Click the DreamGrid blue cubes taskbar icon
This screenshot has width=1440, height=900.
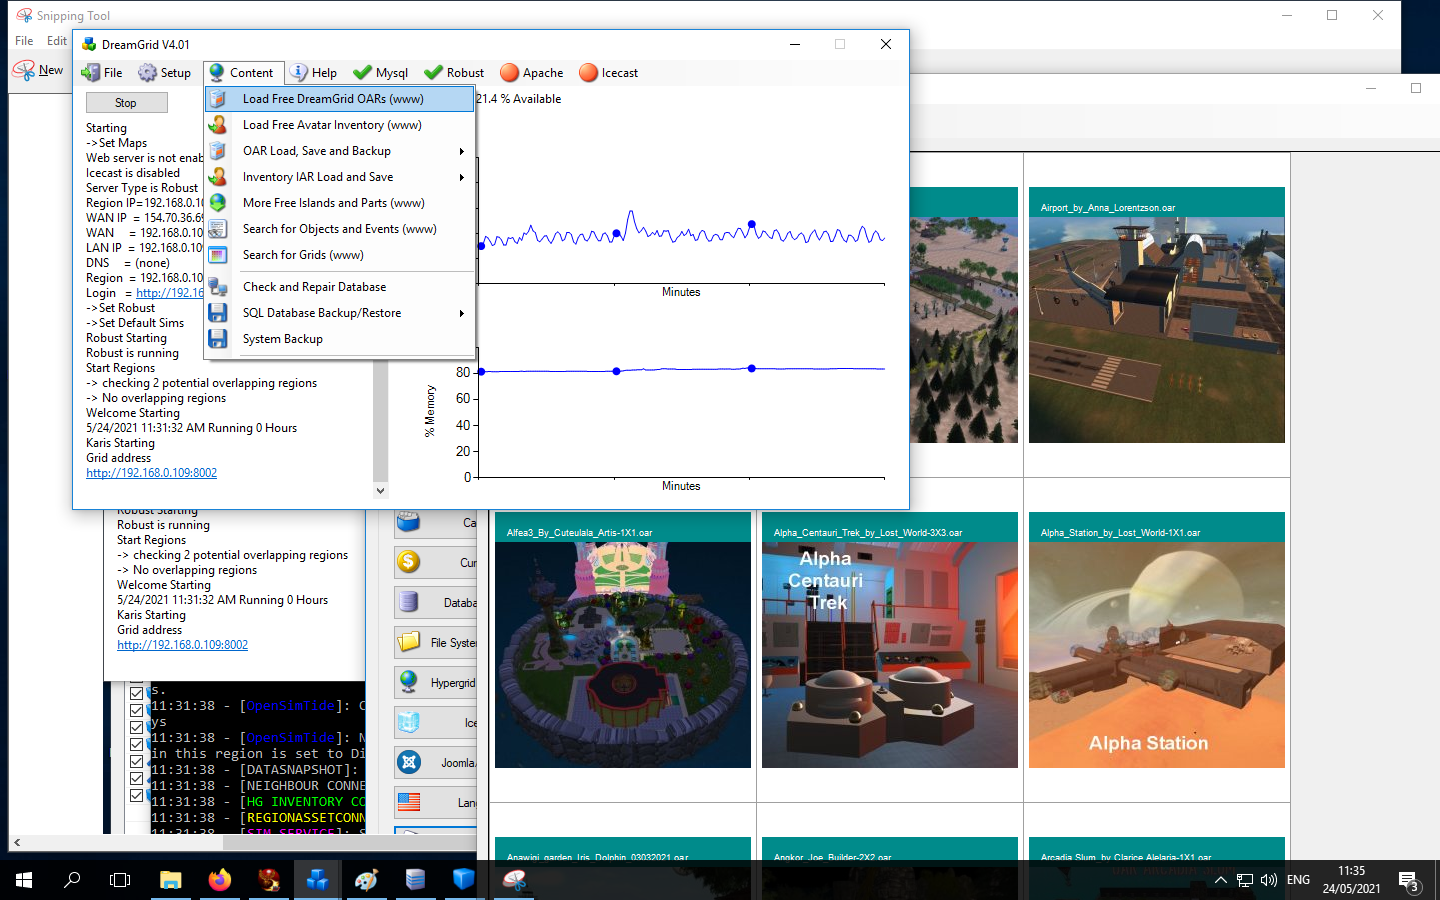click(317, 880)
